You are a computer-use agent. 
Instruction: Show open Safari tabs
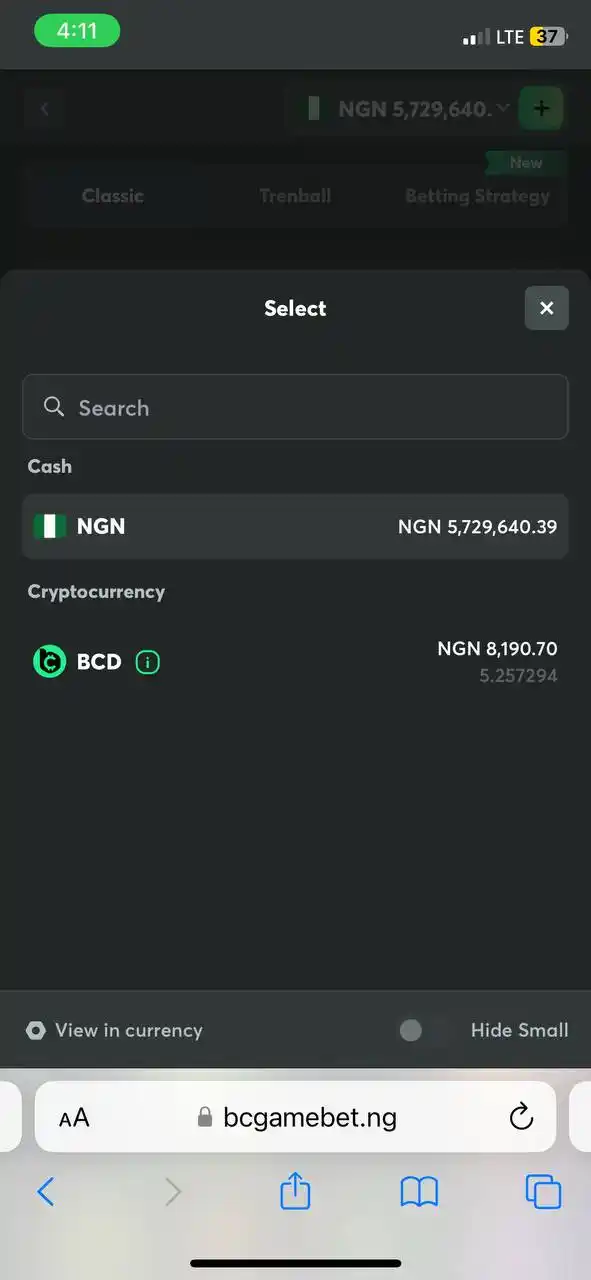(543, 1192)
